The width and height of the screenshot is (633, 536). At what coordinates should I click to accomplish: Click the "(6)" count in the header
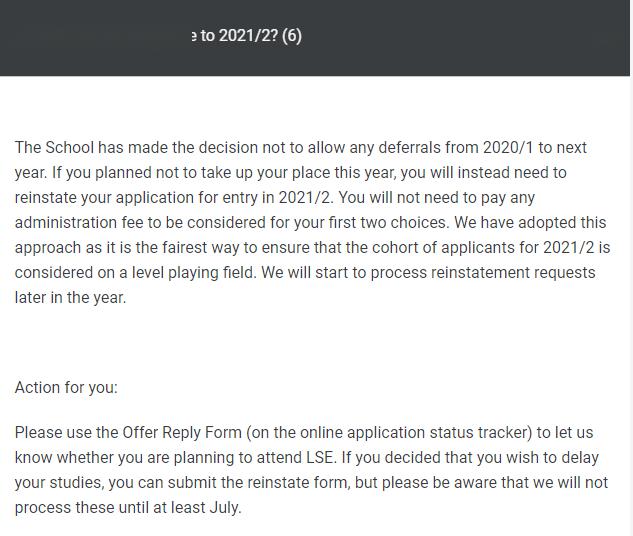click(x=292, y=36)
